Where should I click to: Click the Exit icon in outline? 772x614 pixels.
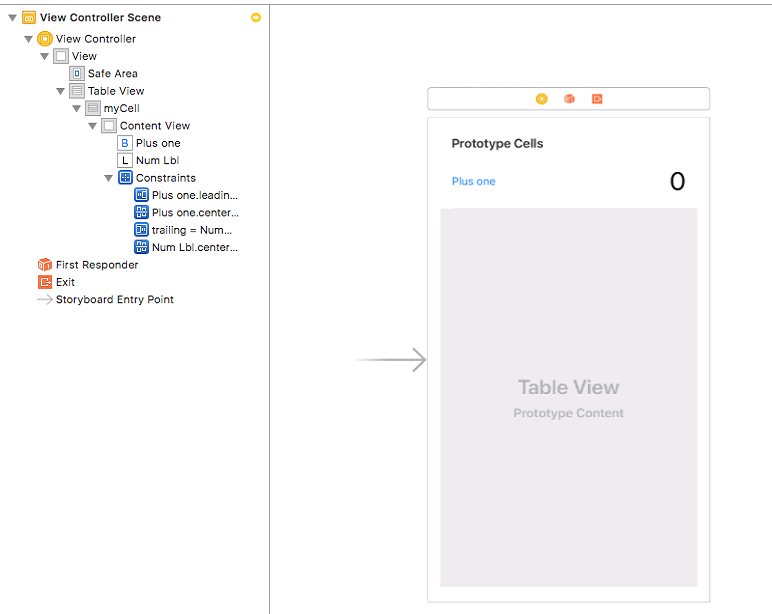point(45,282)
